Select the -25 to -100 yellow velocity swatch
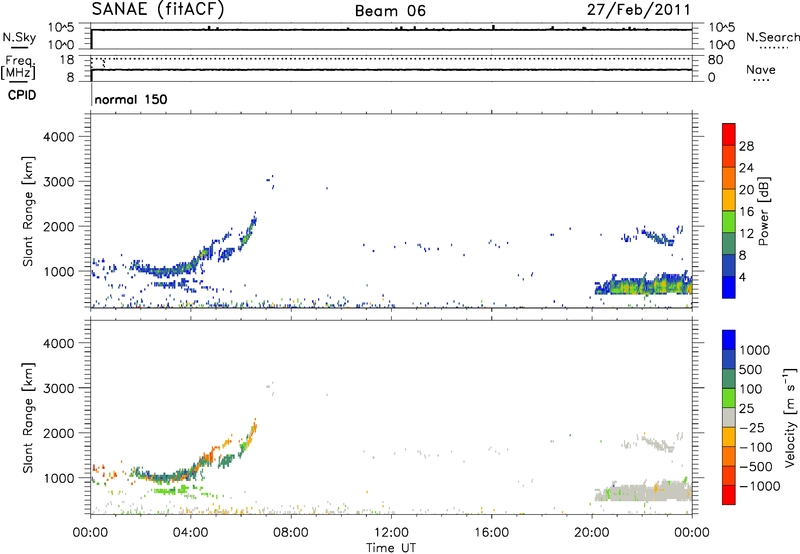Viewport: 800px width, 554px height. click(x=729, y=437)
